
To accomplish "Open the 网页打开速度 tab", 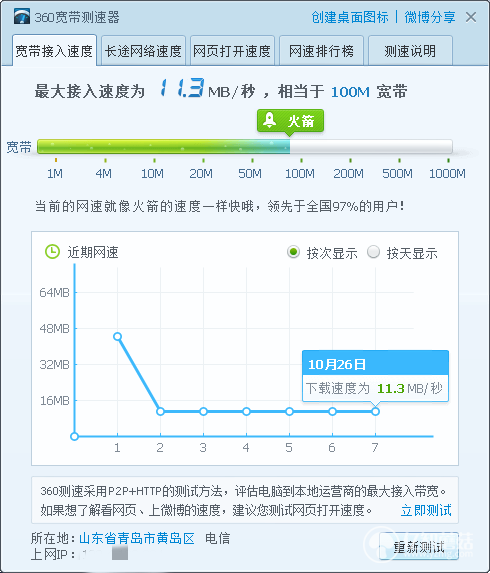I will coord(232,51).
